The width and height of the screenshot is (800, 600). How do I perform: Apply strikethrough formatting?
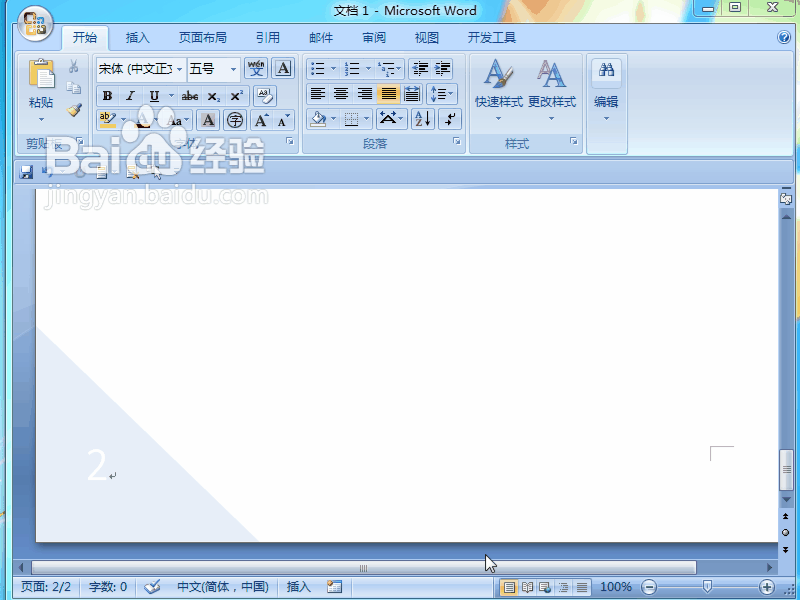click(190, 96)
